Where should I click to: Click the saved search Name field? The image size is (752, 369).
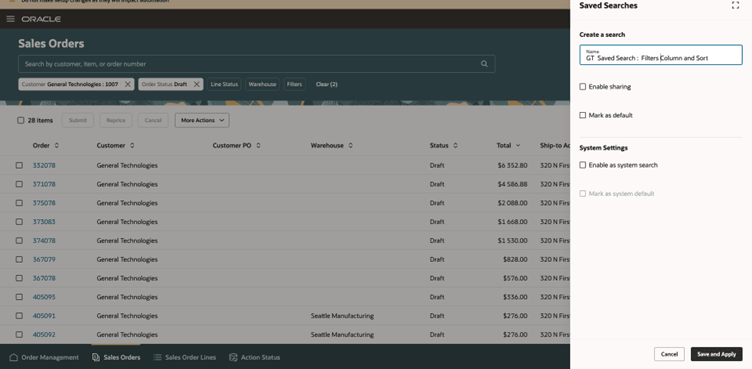[x=661, y=55]
